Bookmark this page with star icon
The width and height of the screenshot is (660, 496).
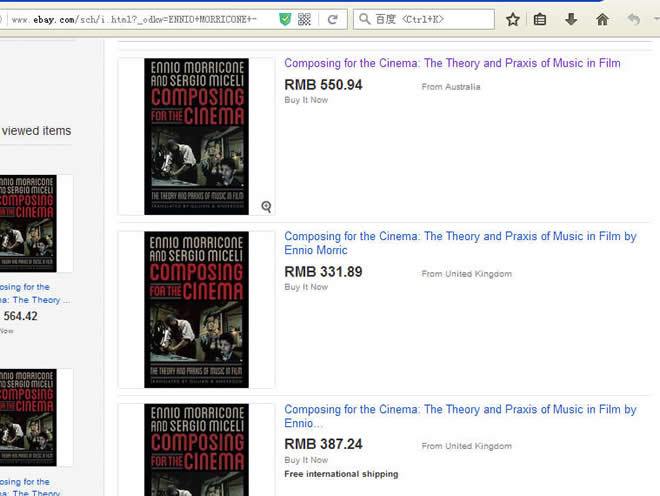513,19
